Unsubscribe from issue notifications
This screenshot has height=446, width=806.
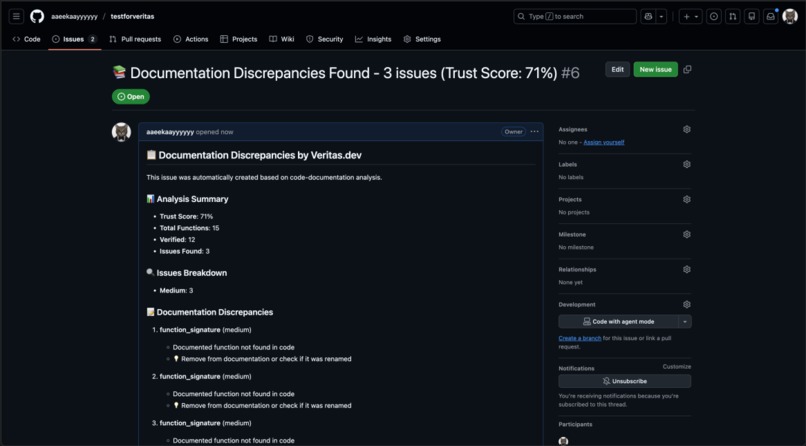click(x=625, y=381)
